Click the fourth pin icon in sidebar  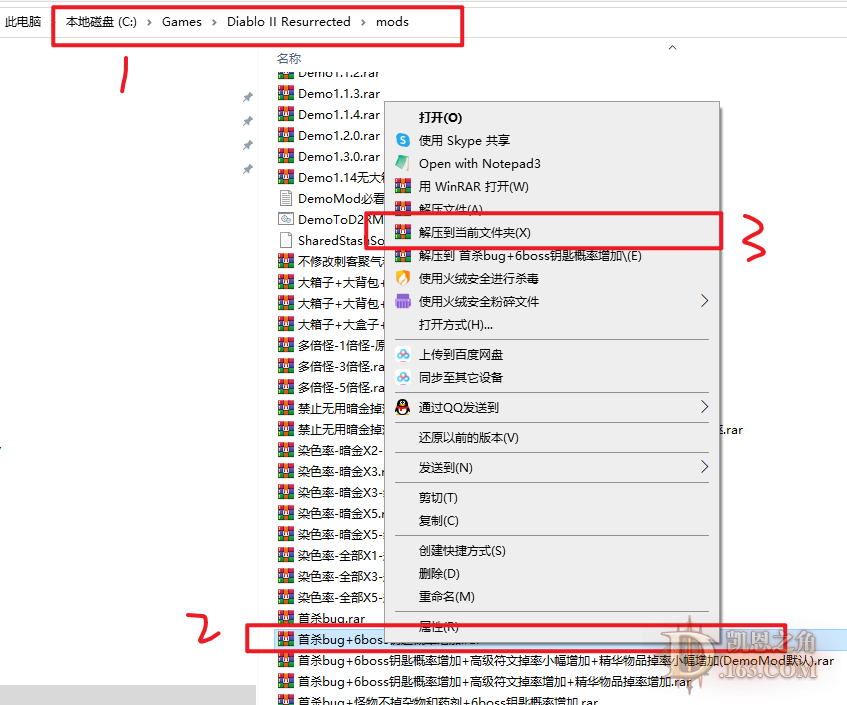click(247, 170)
